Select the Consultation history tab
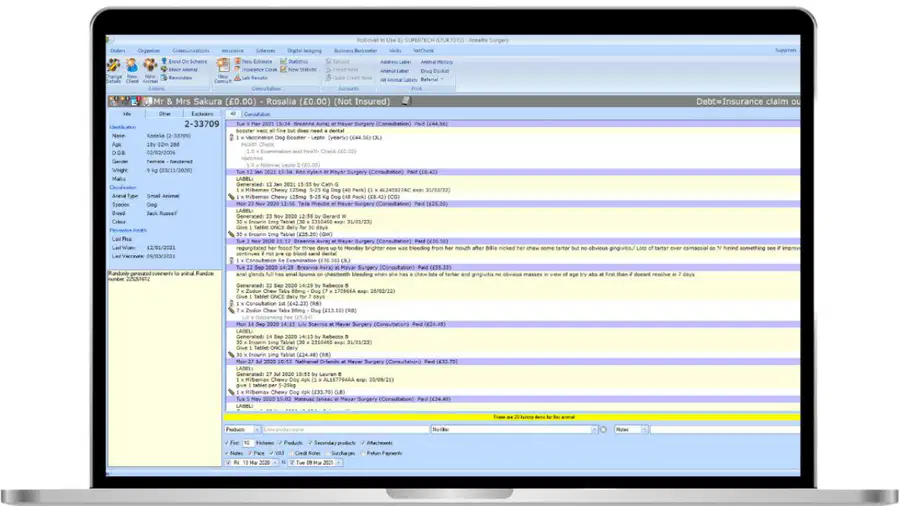This screenshot has width=900, height=506. coord(257,114)
